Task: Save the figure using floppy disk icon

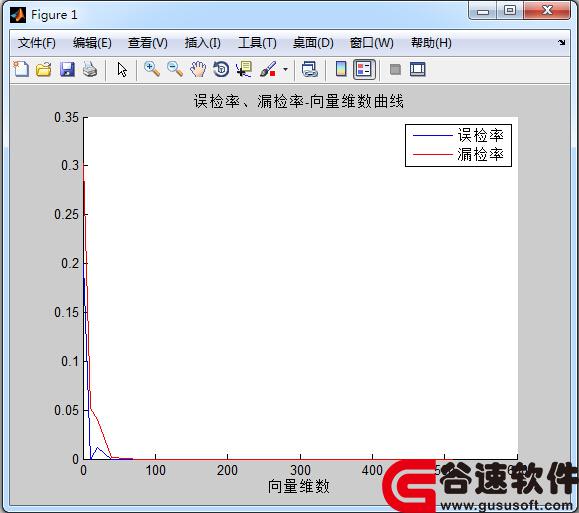Action: [67, 69]
